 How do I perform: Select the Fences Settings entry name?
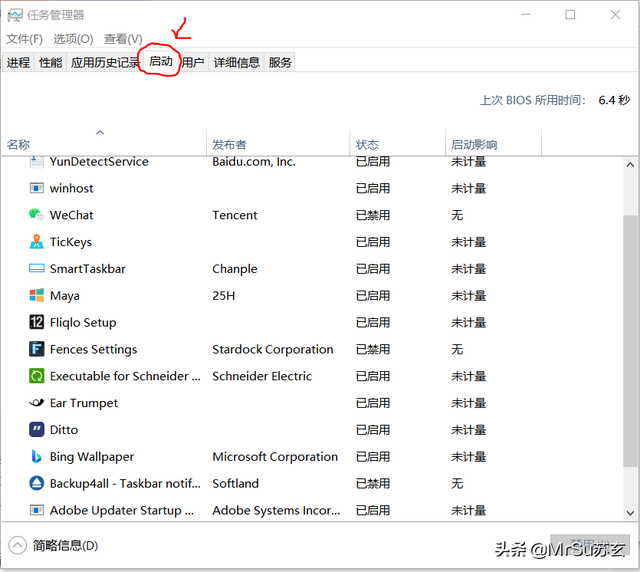pos(93,349)
